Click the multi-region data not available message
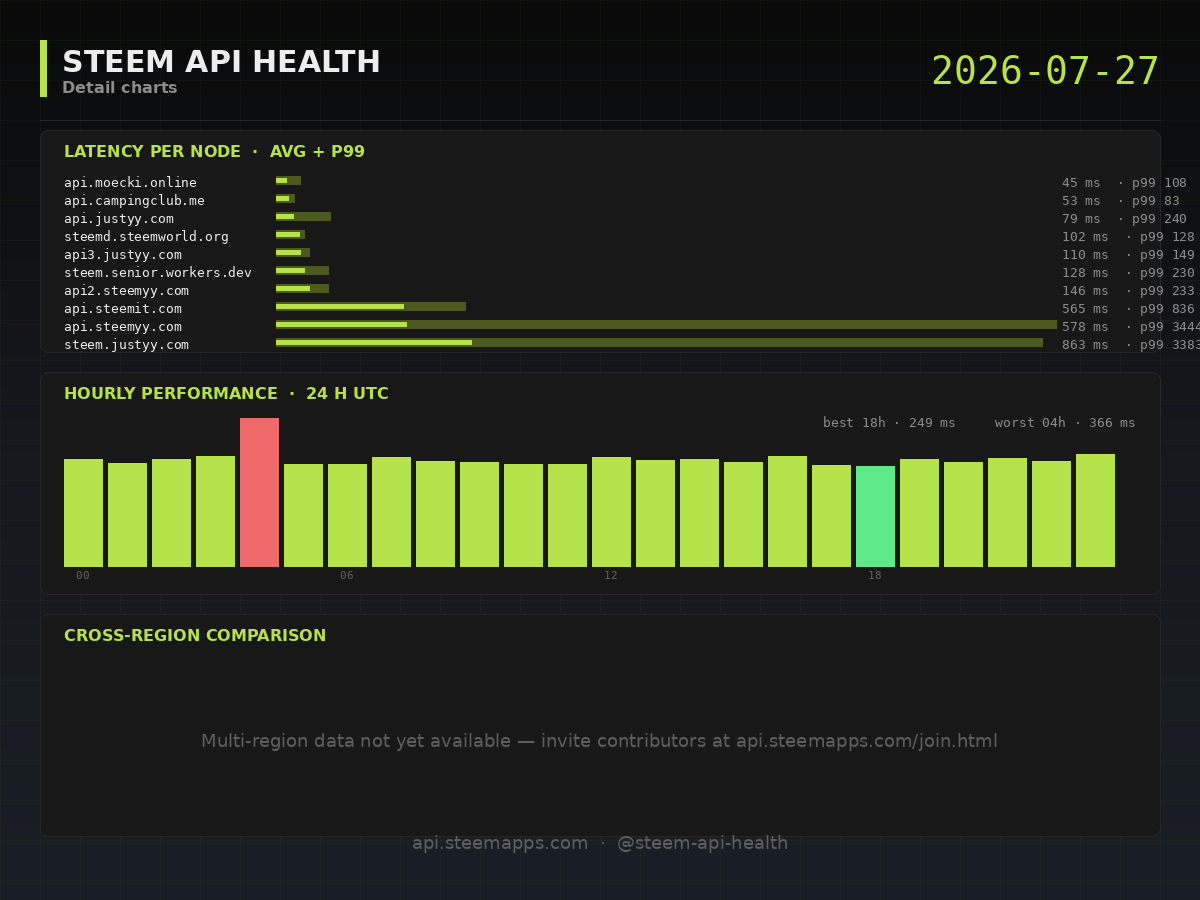This screenshot has width=1200, height=900. point(599,741)
